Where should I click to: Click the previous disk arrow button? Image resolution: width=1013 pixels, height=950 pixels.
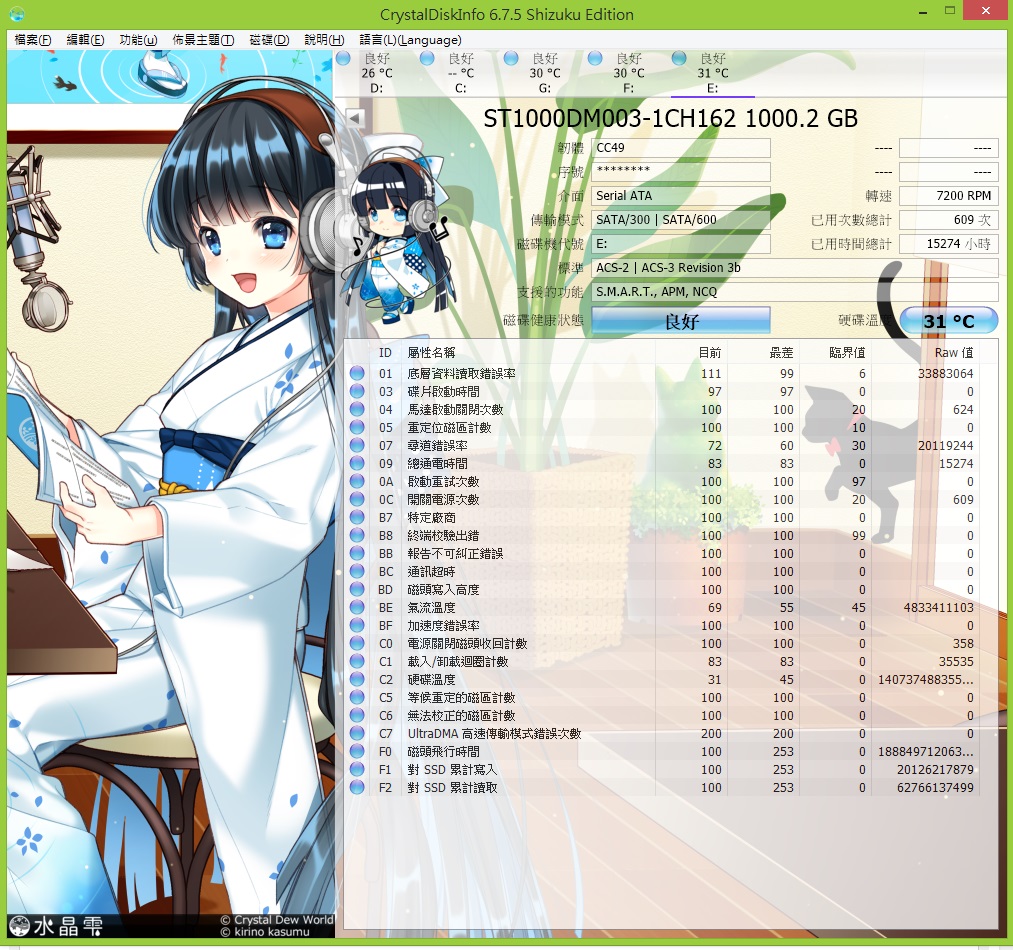tap(355, 118)
